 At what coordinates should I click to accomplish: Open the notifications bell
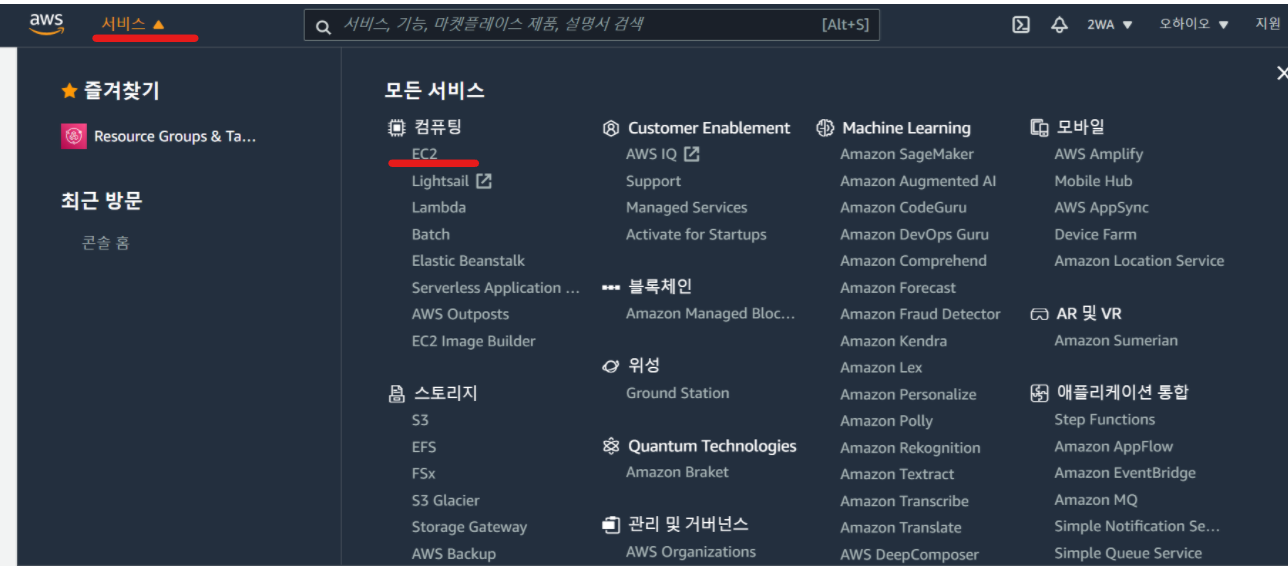tap(1059, 25)
